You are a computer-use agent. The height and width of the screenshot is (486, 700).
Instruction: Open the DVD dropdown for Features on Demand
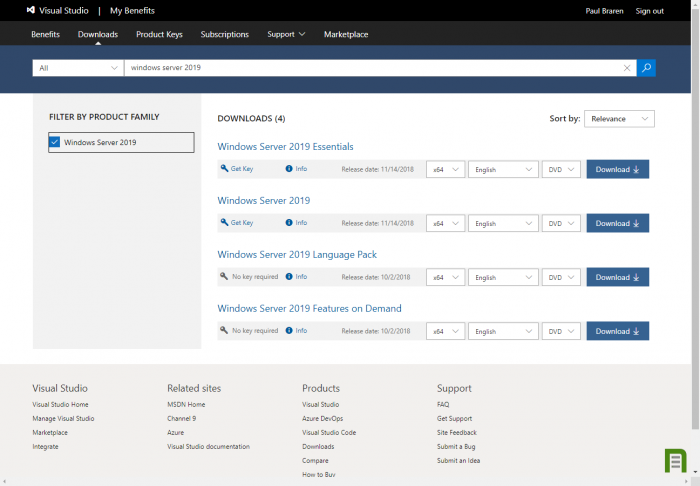coord(561,332)
